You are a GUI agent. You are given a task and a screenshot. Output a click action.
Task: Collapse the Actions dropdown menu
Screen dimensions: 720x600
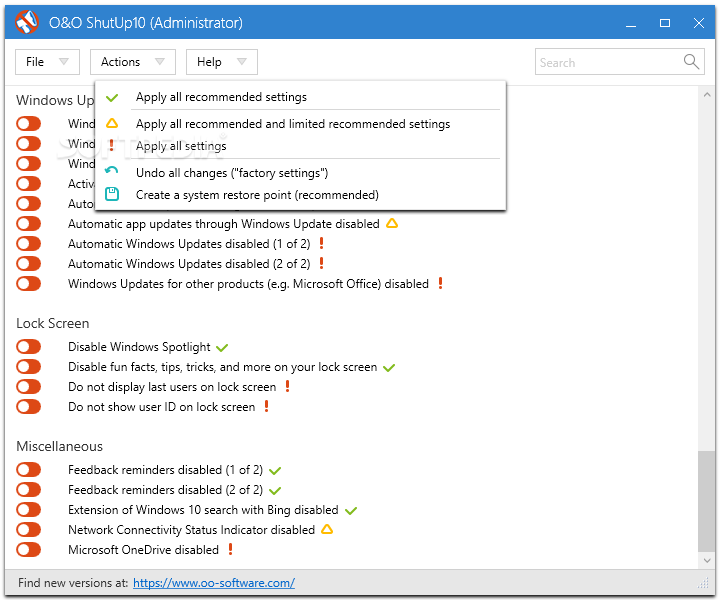point(133,62)
